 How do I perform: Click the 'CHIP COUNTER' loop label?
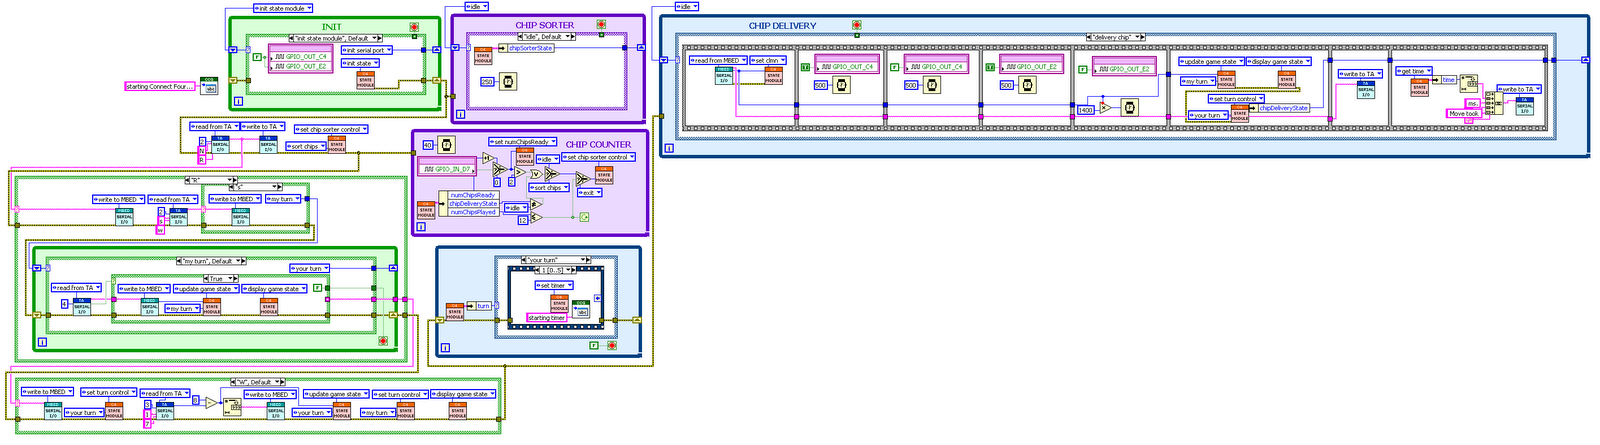point(598,144)
